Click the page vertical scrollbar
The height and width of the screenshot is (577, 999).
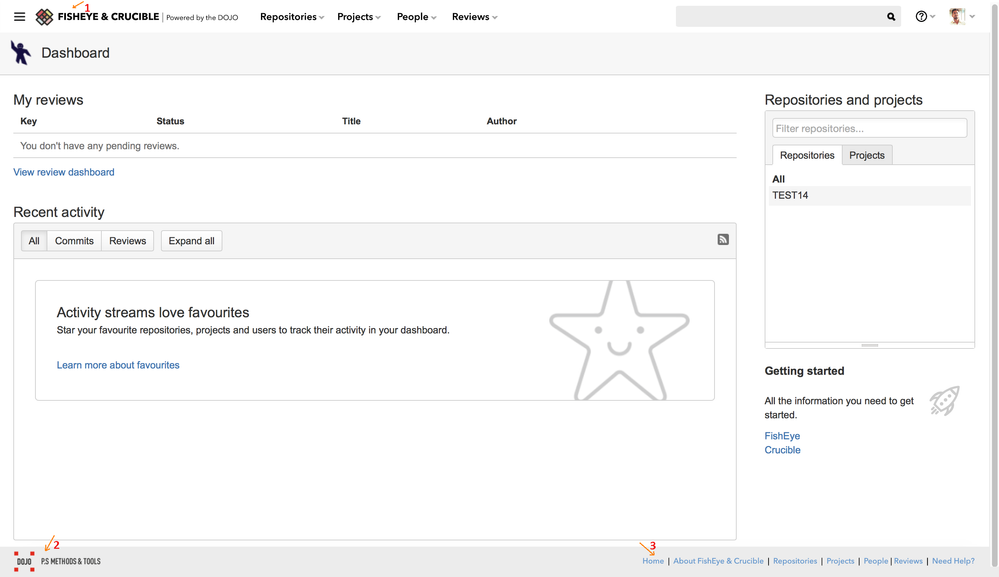(x=994, y=283)
